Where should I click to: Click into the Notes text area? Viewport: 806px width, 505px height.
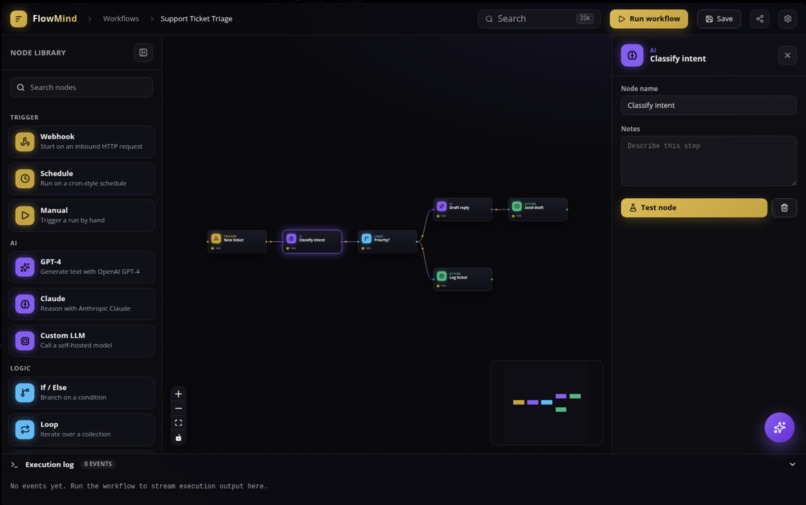[708, 160]
